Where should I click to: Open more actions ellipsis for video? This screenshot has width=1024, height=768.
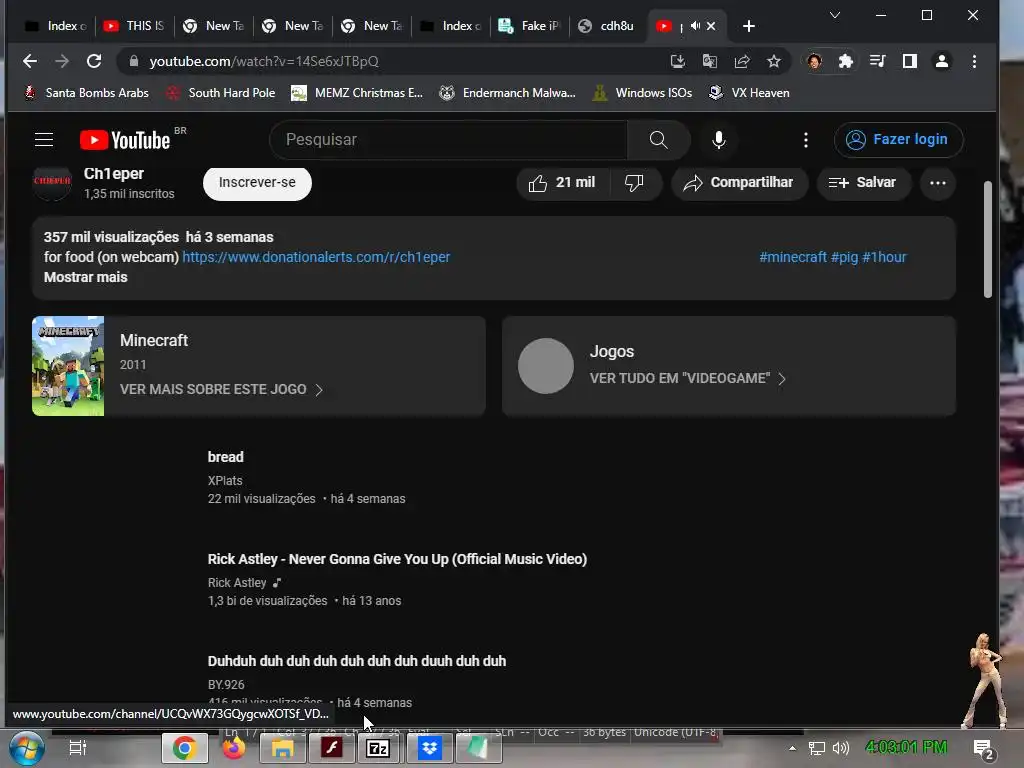pyautogui.click(x=938, y=183)
